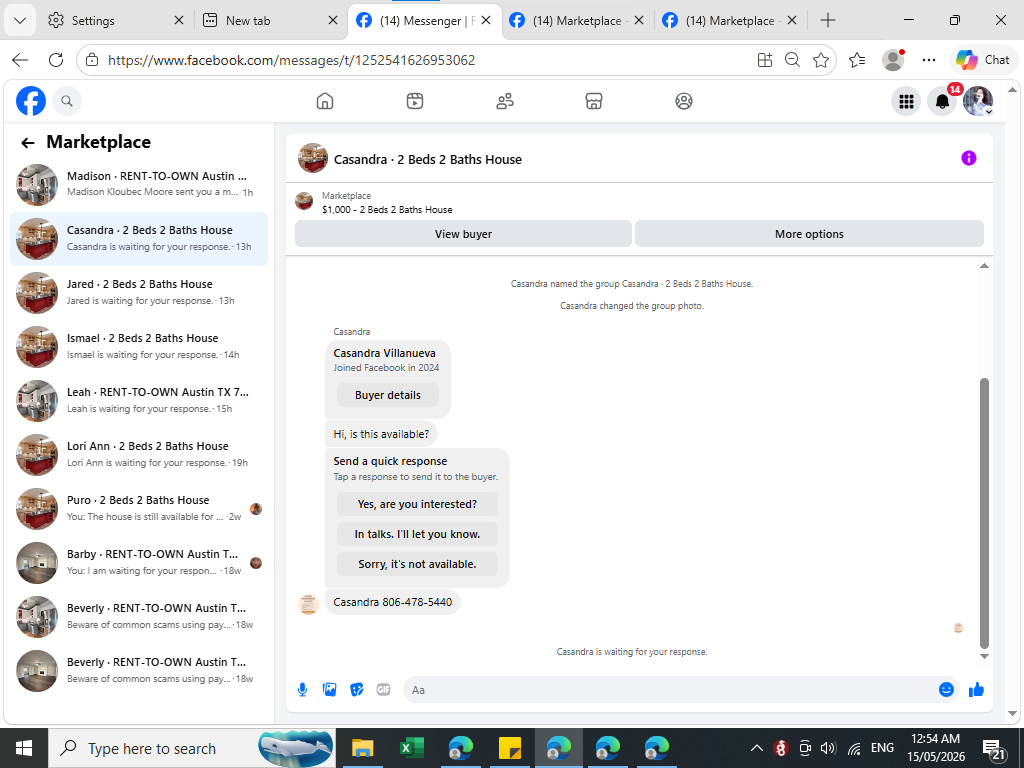Open the Facebook menu grid icon

906,101
